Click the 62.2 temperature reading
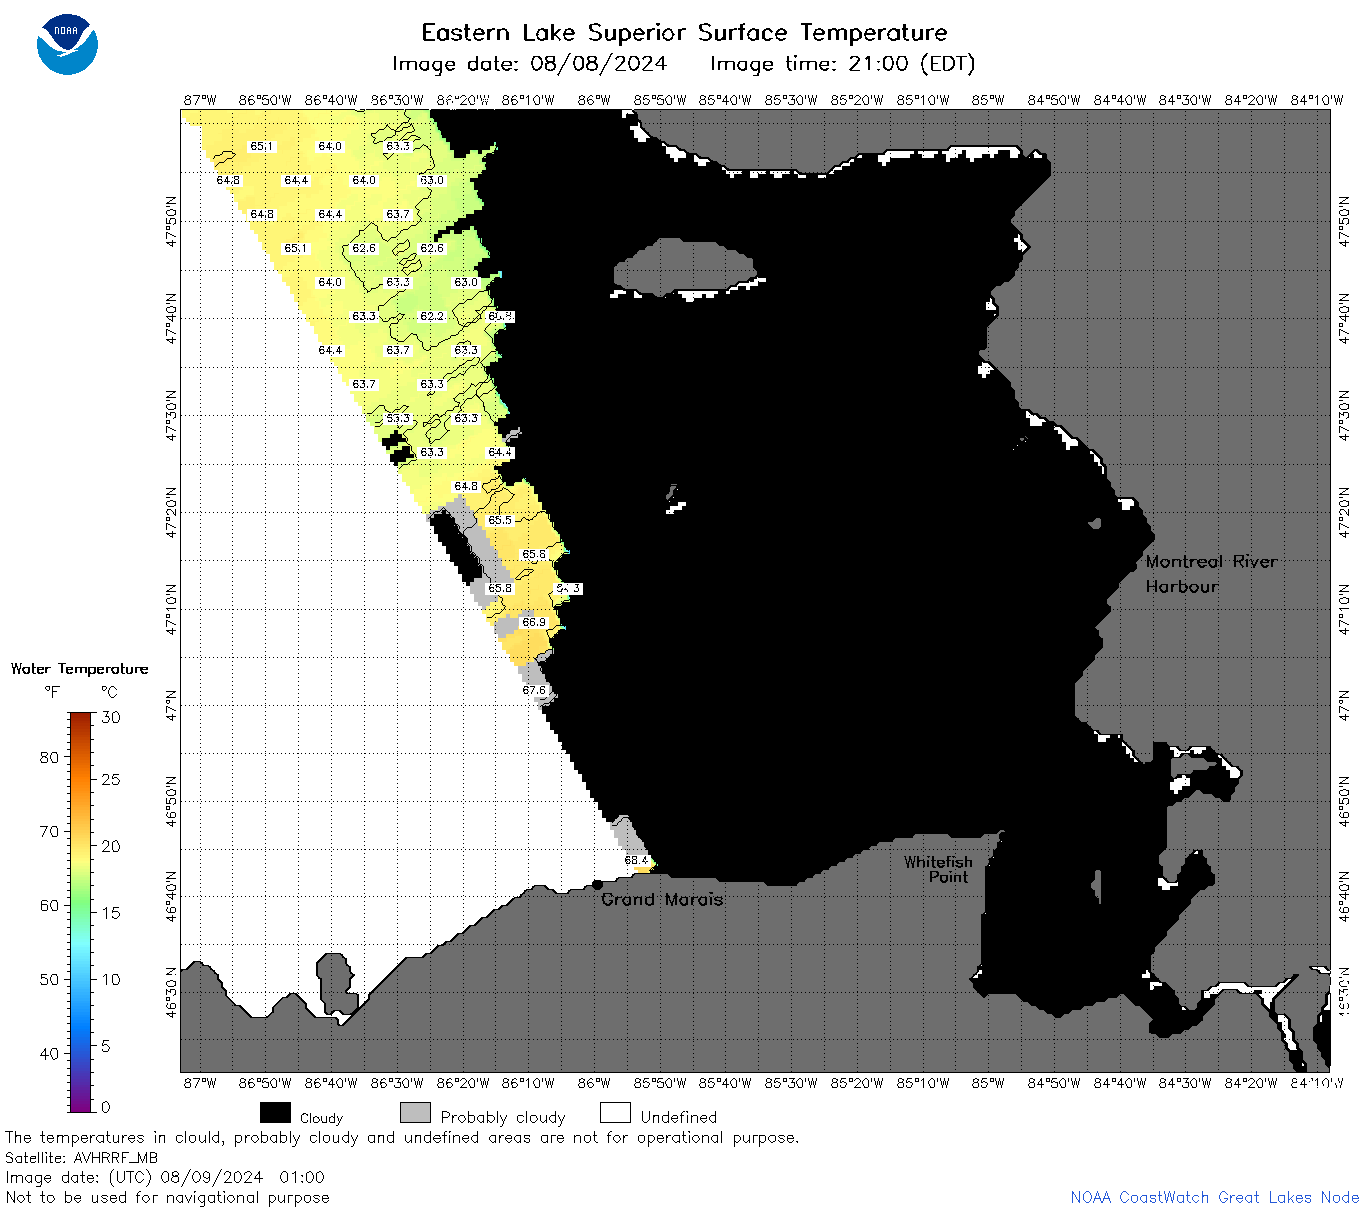 [432, 316]
